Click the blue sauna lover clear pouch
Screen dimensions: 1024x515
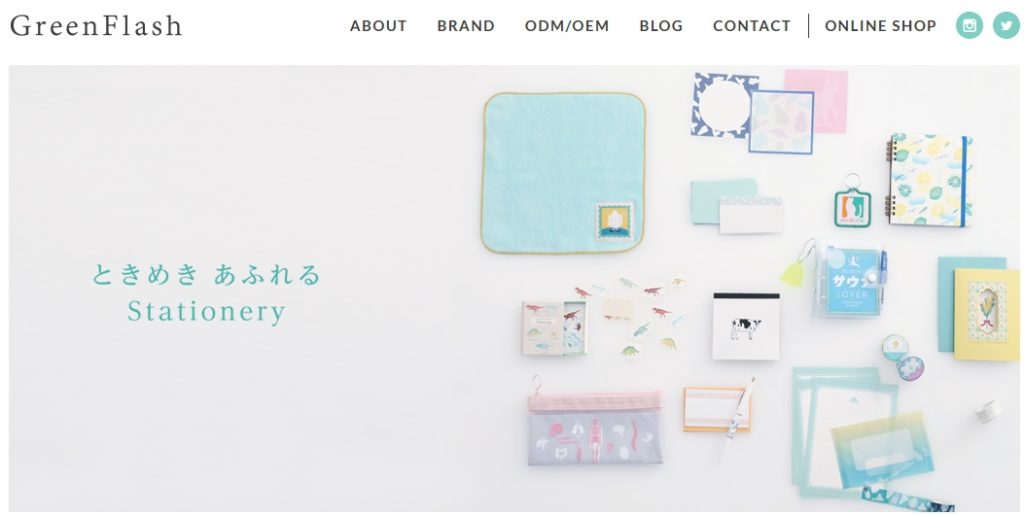point(849,282)
